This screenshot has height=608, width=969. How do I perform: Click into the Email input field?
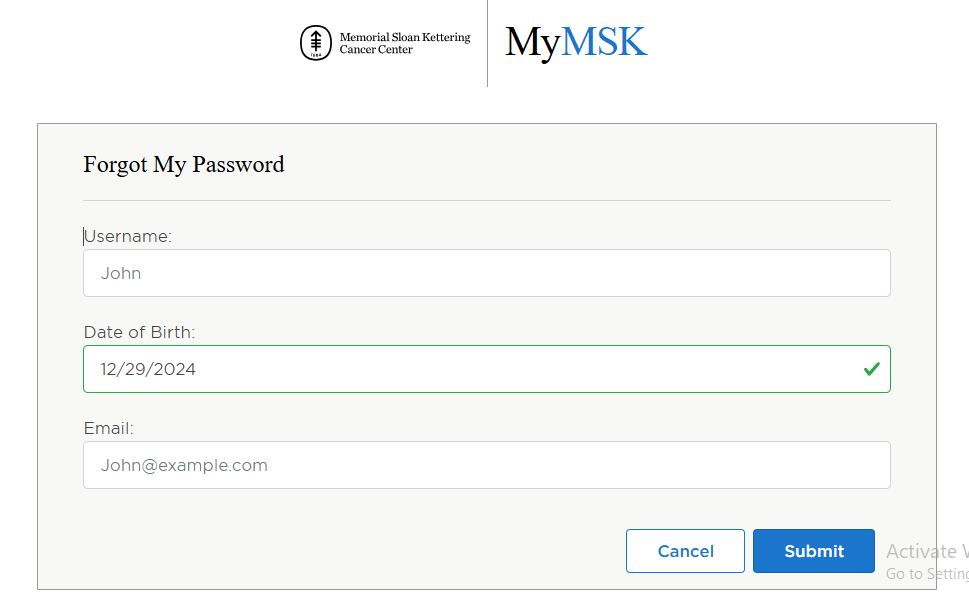tap(486, 465)
